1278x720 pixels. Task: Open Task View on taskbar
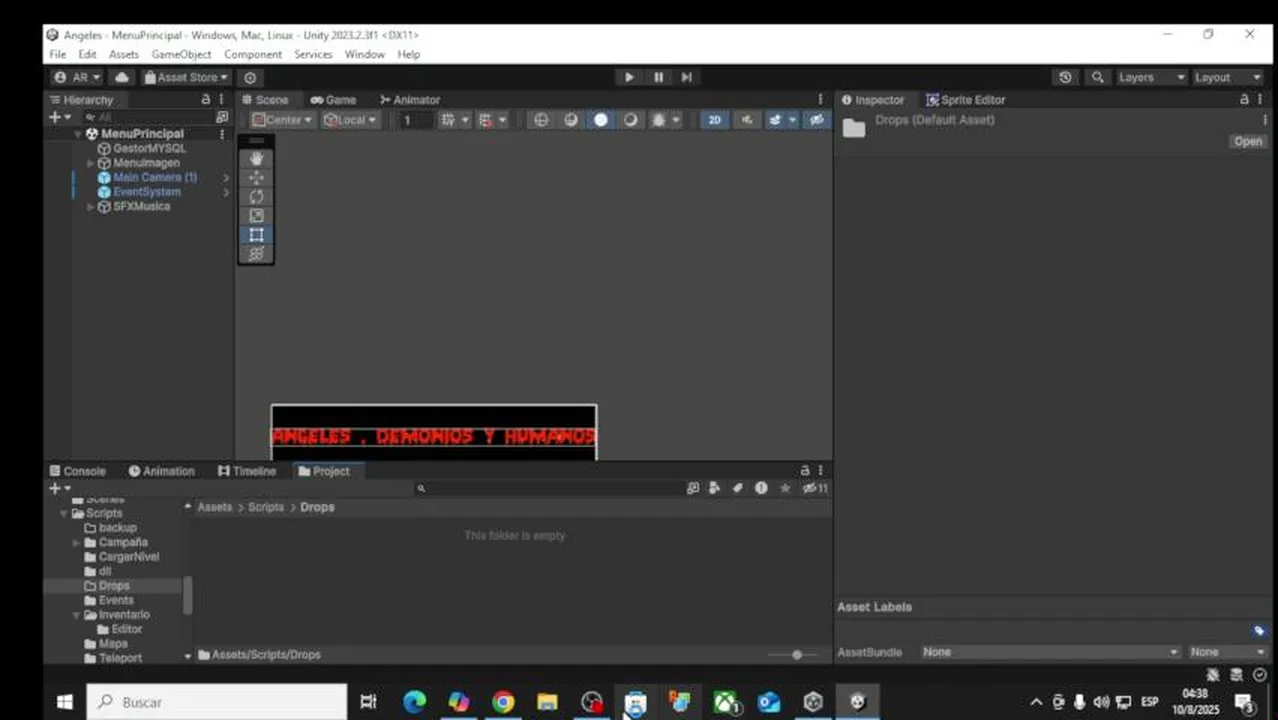(x=368, y=702)
